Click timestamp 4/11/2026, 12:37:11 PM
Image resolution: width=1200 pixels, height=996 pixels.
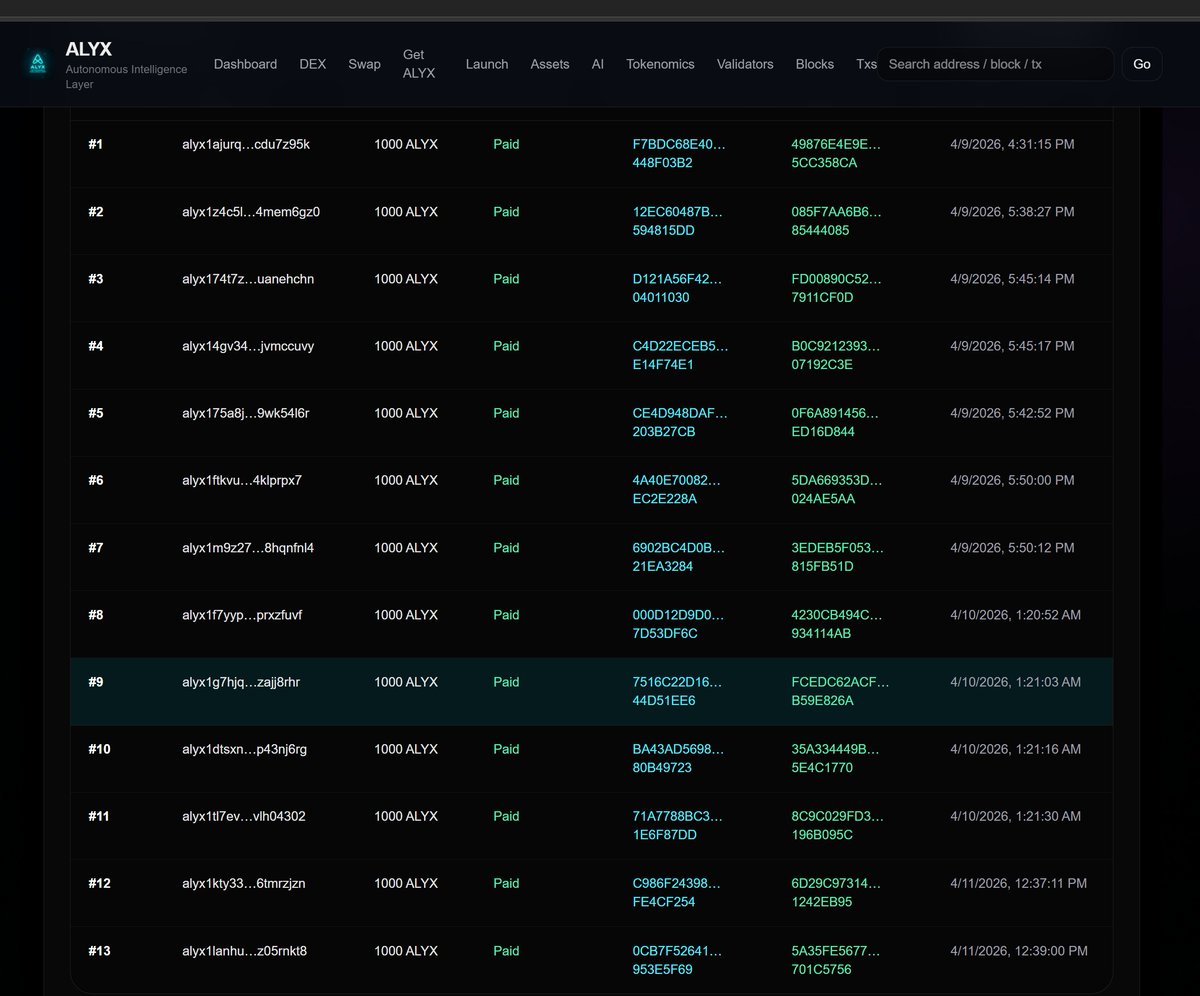[1018, 883]
